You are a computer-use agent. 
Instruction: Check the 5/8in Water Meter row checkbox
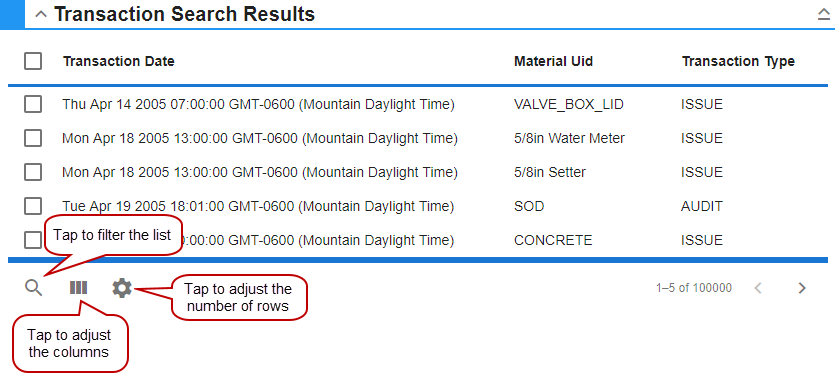[33, 138]
